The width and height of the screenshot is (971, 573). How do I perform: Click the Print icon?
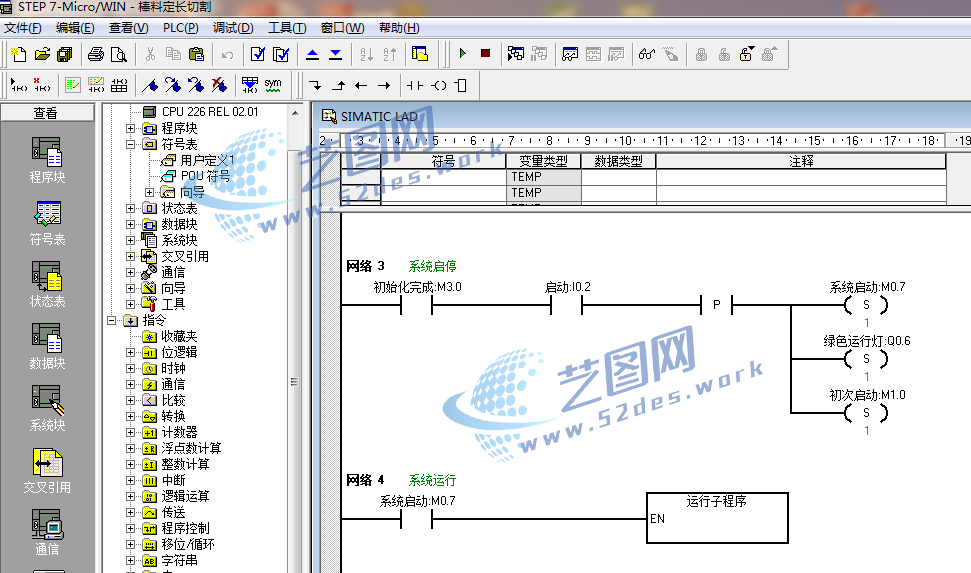point(95,55)
